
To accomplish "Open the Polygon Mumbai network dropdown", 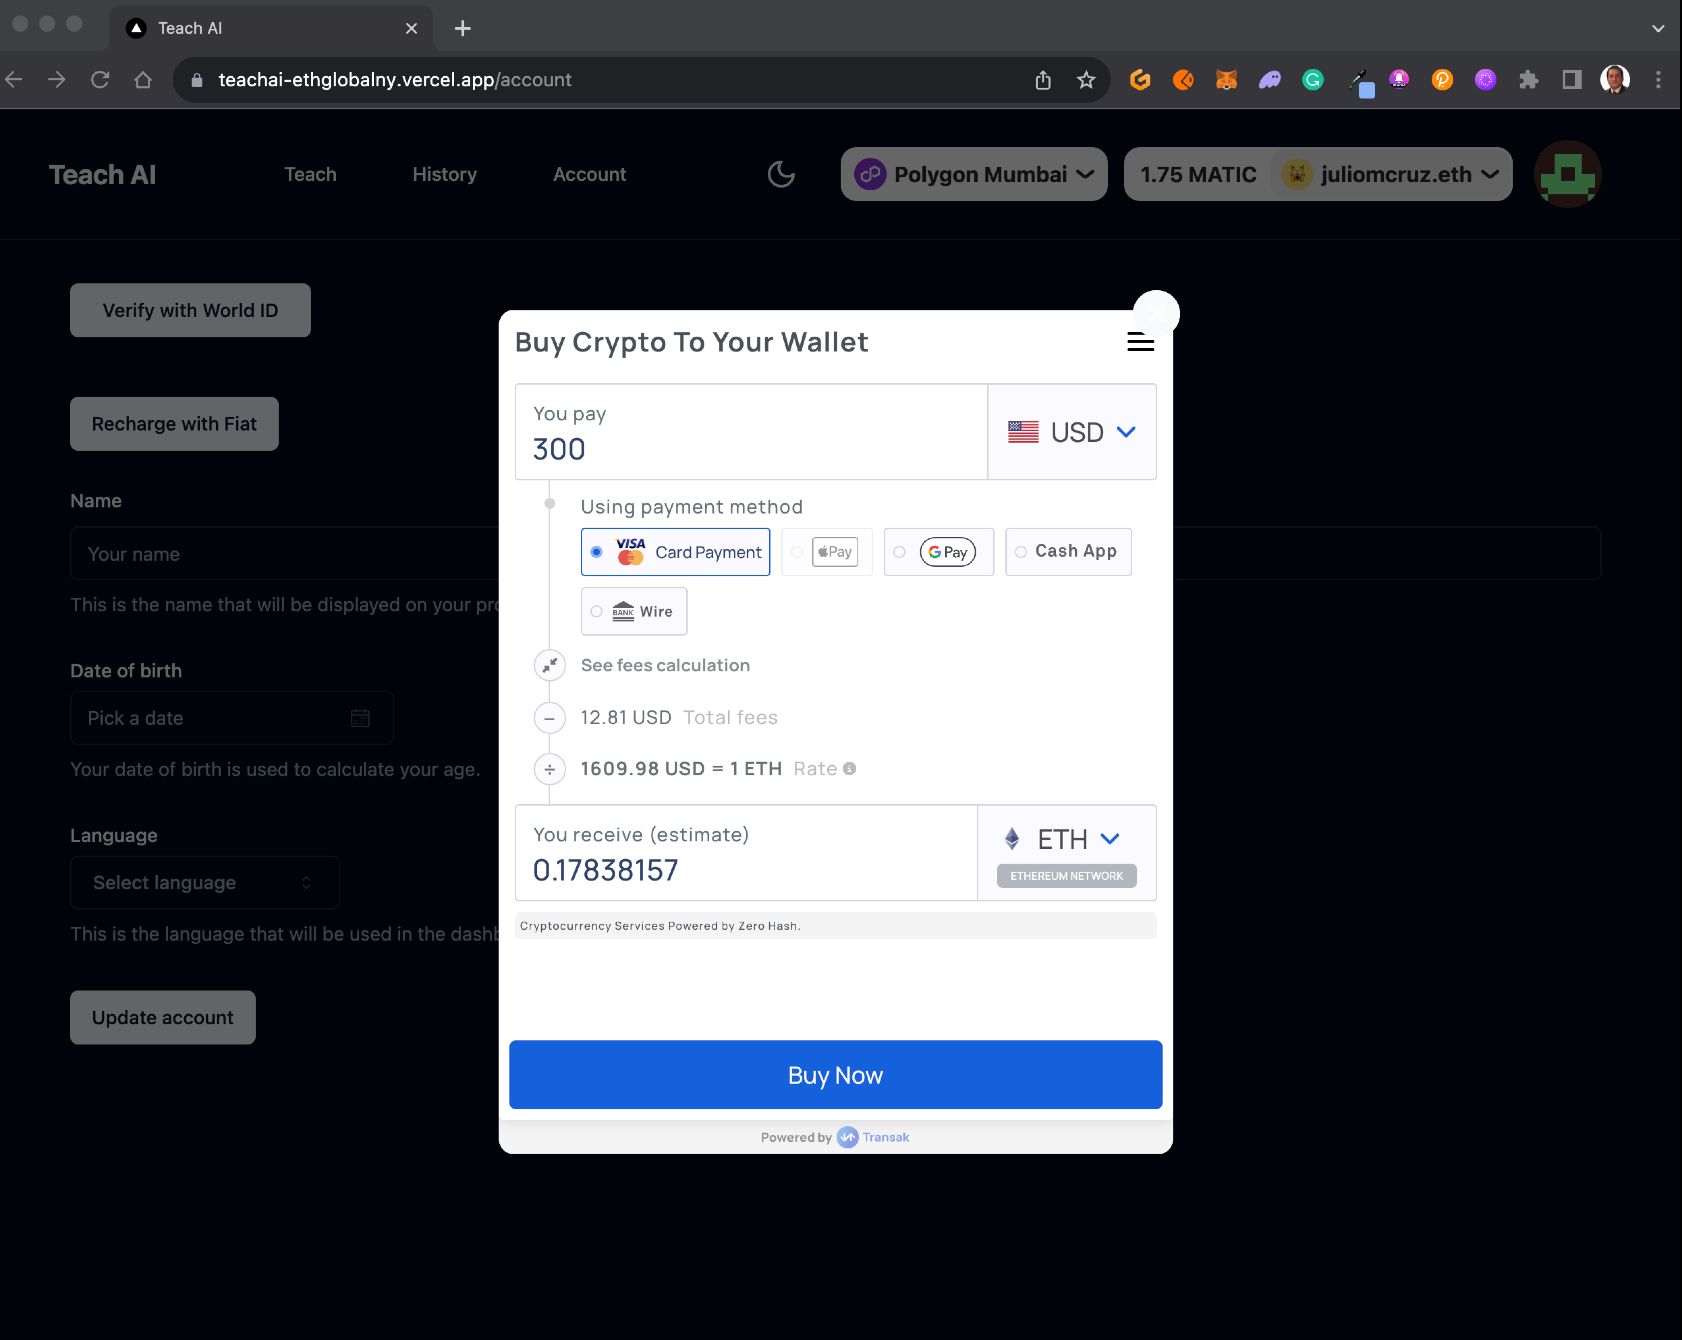I will 974,174.
